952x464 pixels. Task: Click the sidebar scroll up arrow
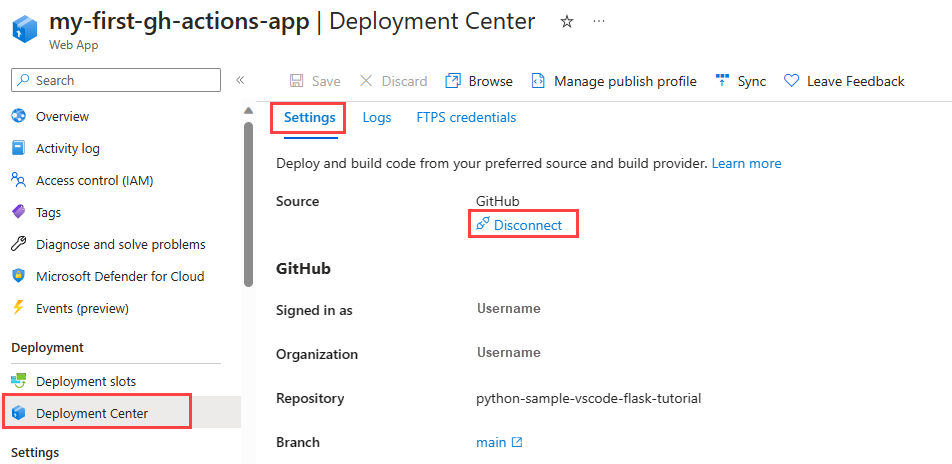[x=248, y=111]
